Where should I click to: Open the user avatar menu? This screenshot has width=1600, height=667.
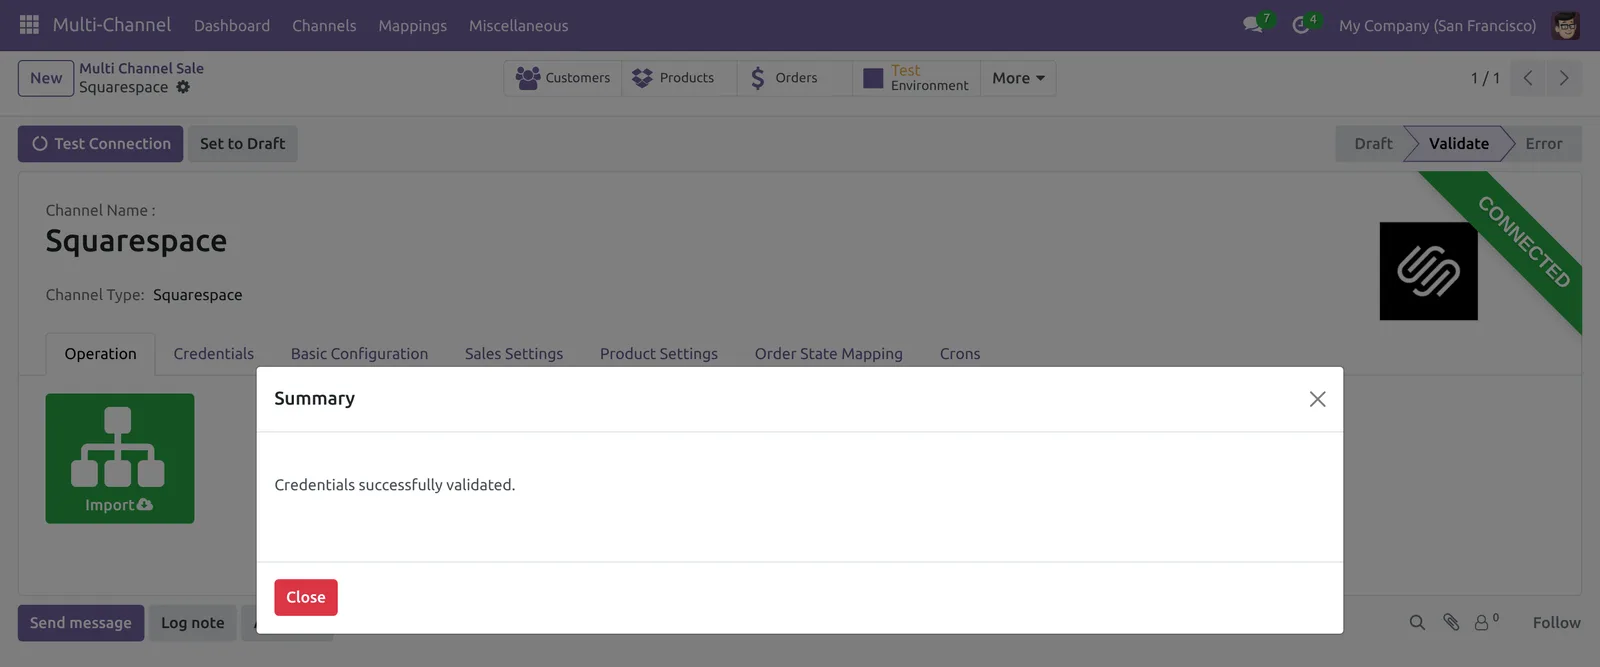[x=1565, y=25]
